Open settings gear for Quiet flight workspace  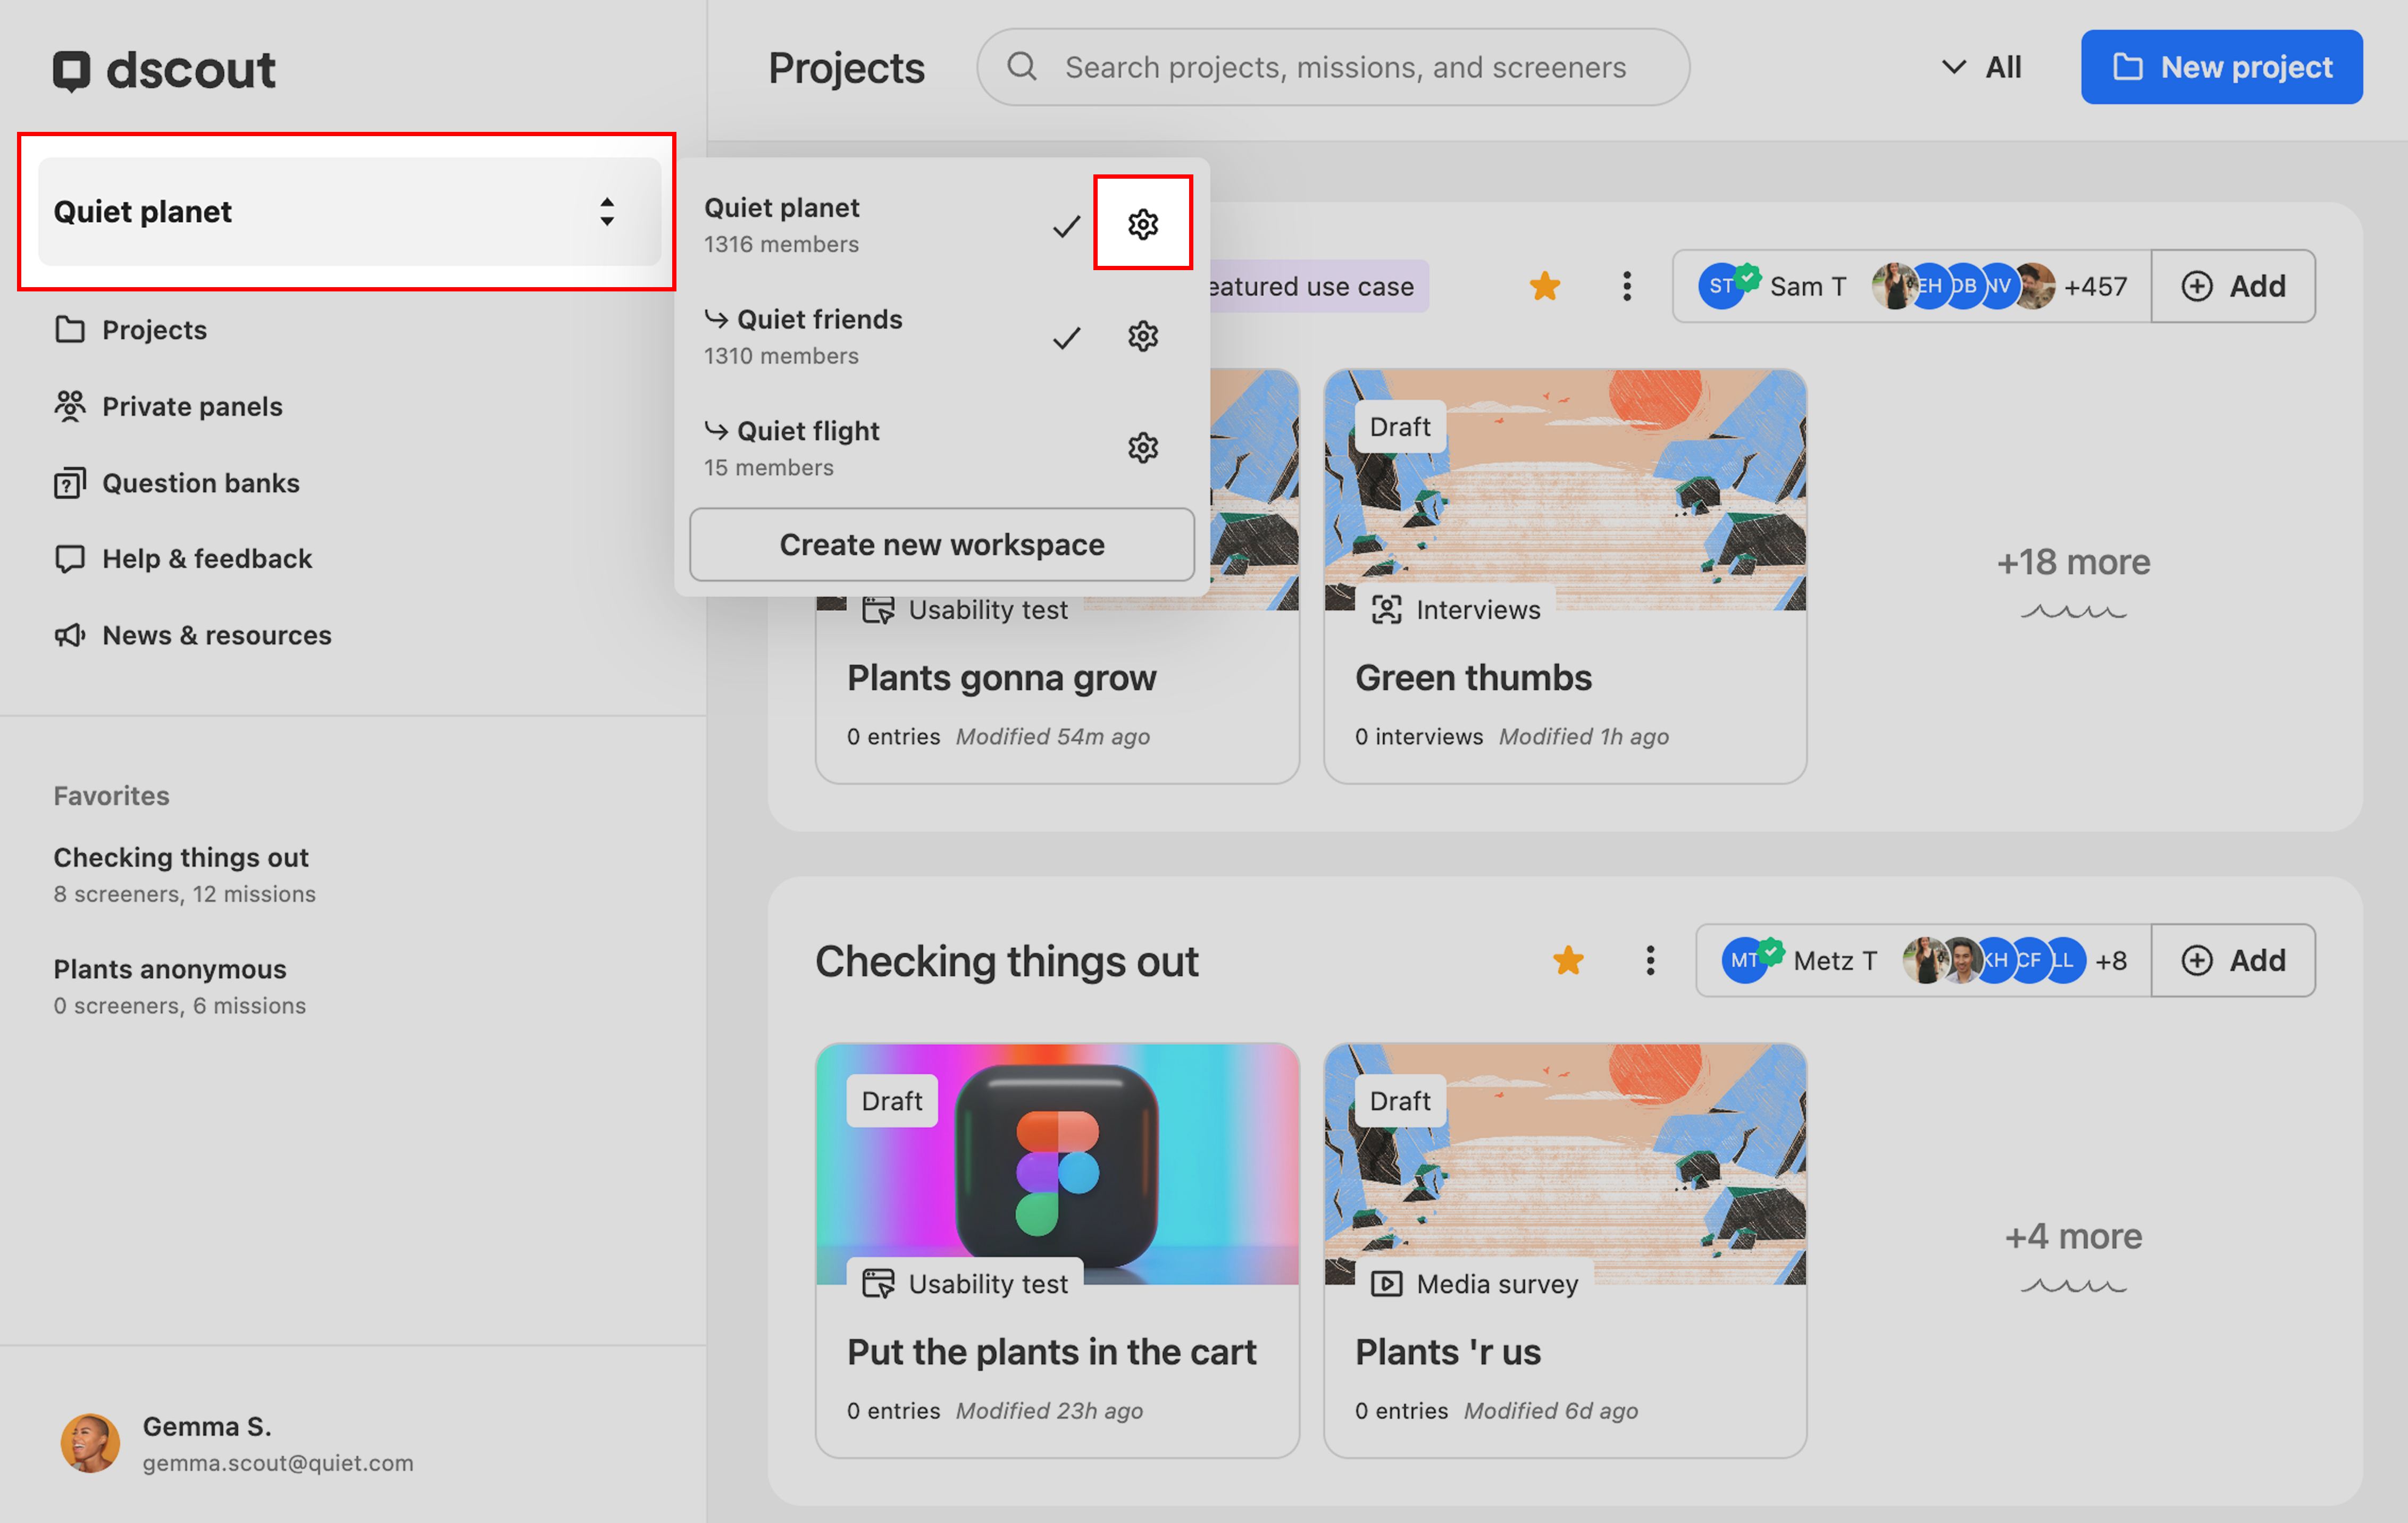1142,447
